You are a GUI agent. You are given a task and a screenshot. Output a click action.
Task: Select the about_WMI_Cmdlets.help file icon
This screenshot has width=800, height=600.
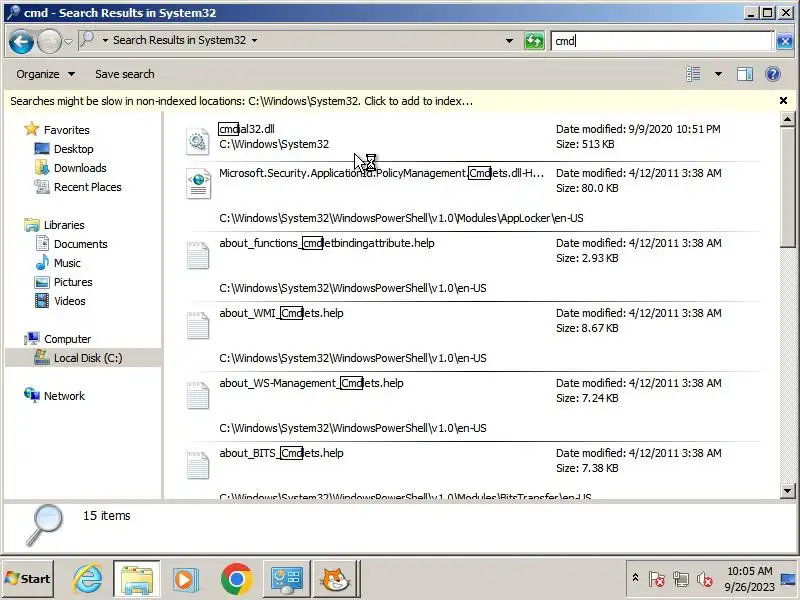198,325
